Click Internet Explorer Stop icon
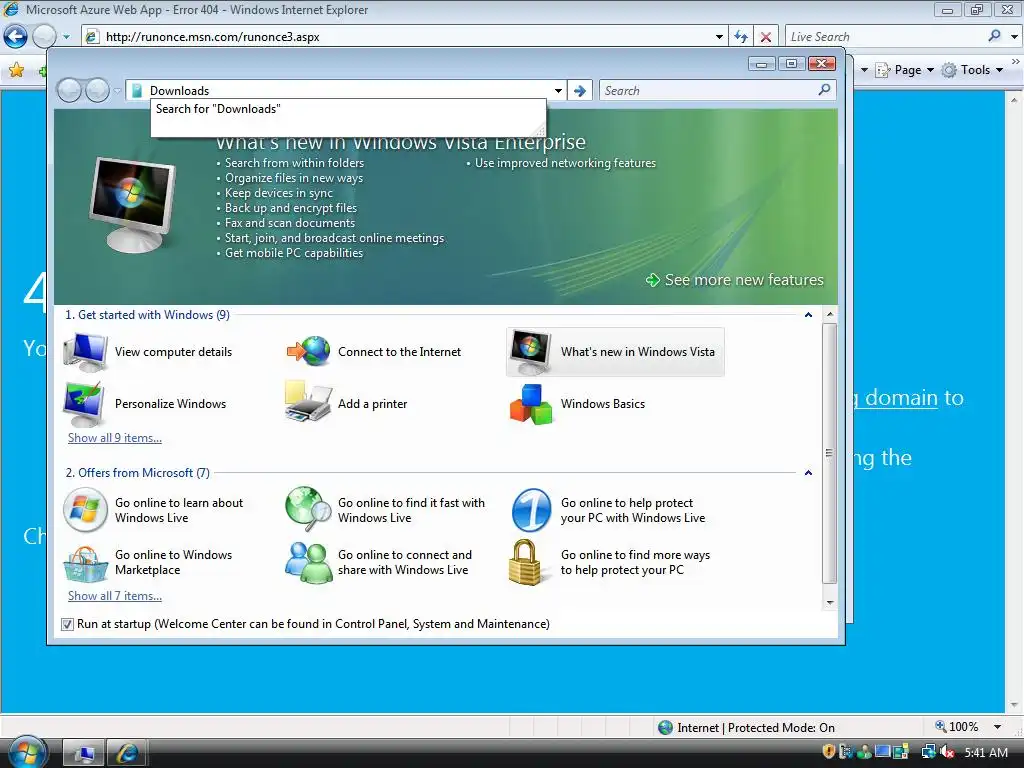The height and width of the screenshot is (768, 1024). pos(765,37)
